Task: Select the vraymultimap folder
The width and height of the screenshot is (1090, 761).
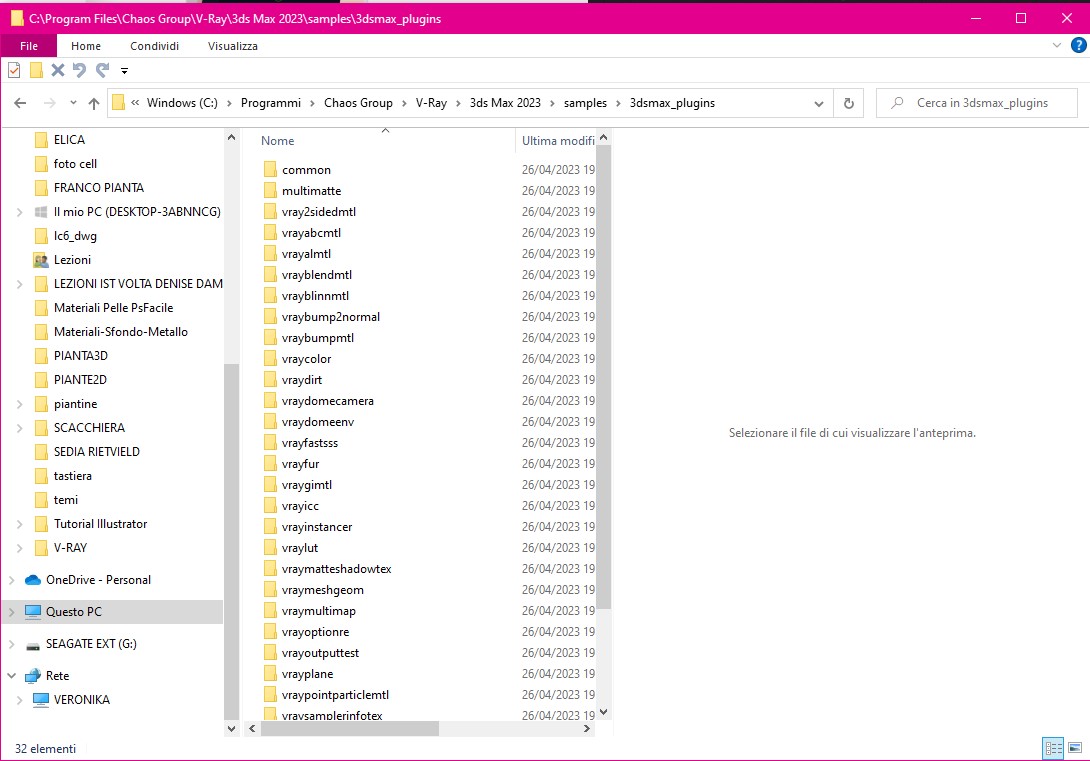Action: (318, 611)
